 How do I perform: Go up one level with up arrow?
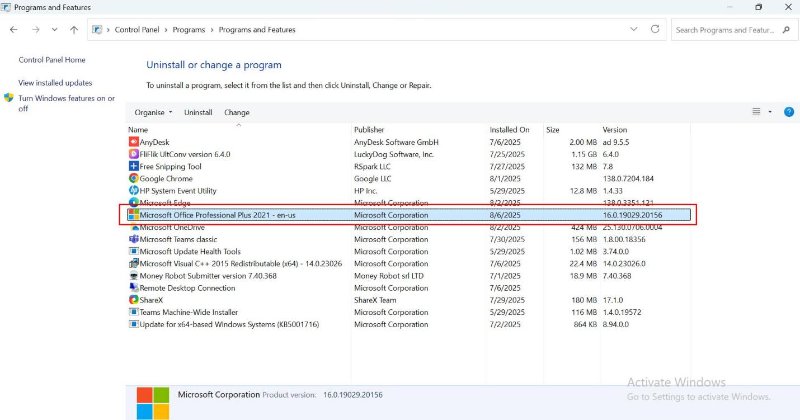[74, 30]
